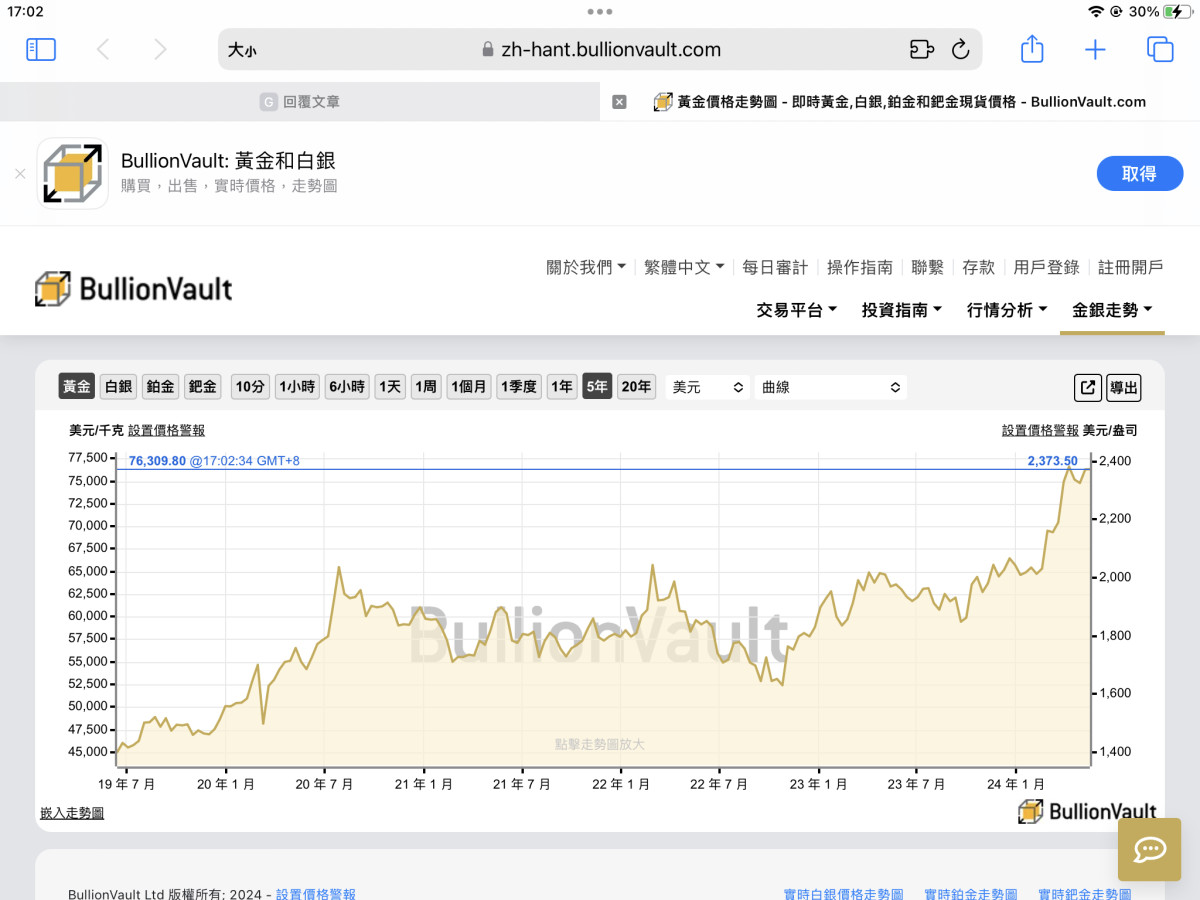The width and height of the screenshot is (1200, 900).
Task: Set chart range to 20年
Action: [x=636, y=387]
